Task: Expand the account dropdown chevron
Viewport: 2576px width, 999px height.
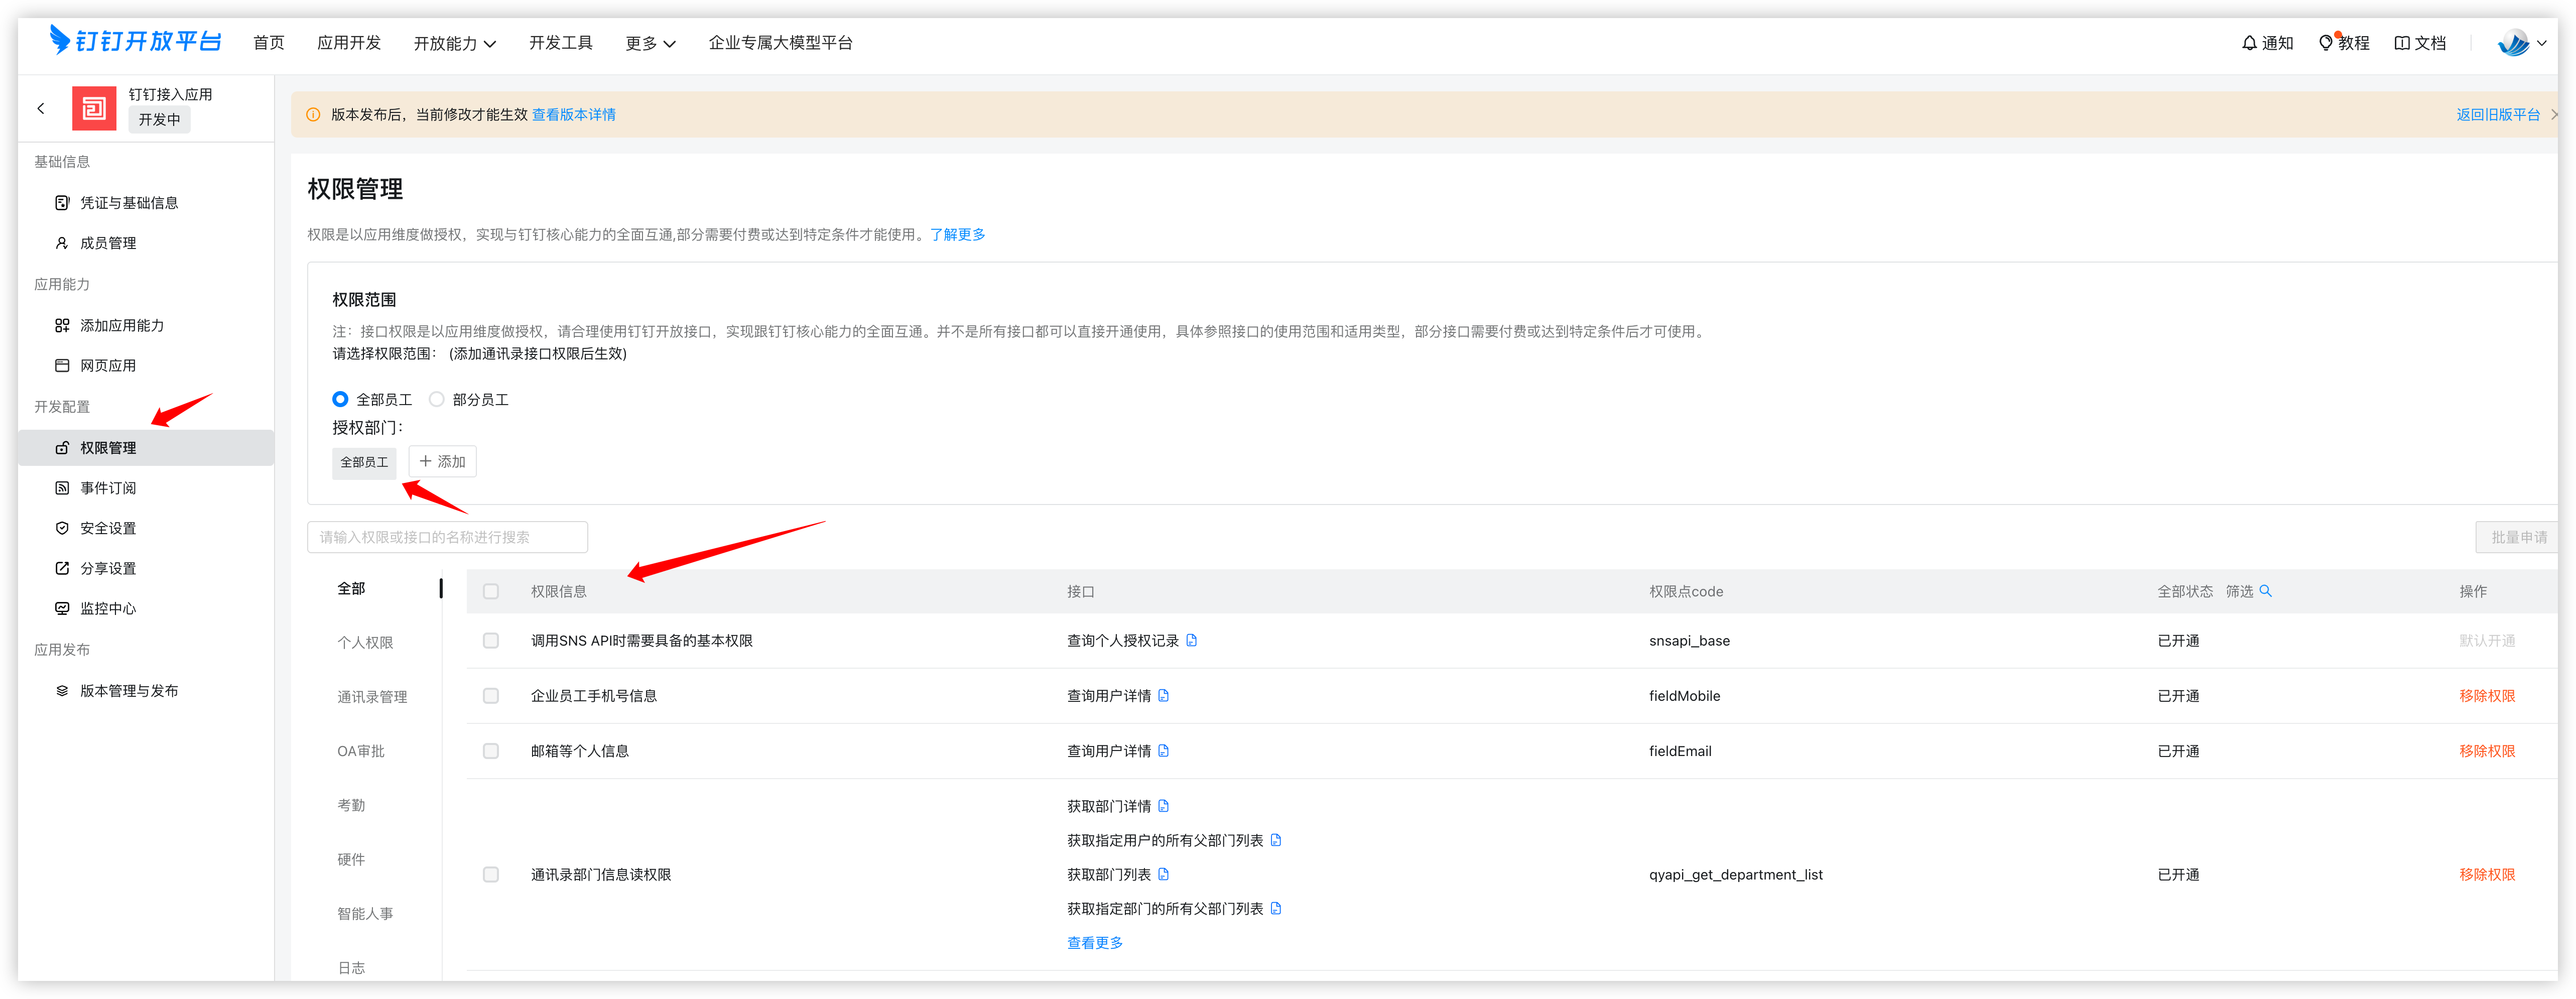Action: click(2542, 43)
